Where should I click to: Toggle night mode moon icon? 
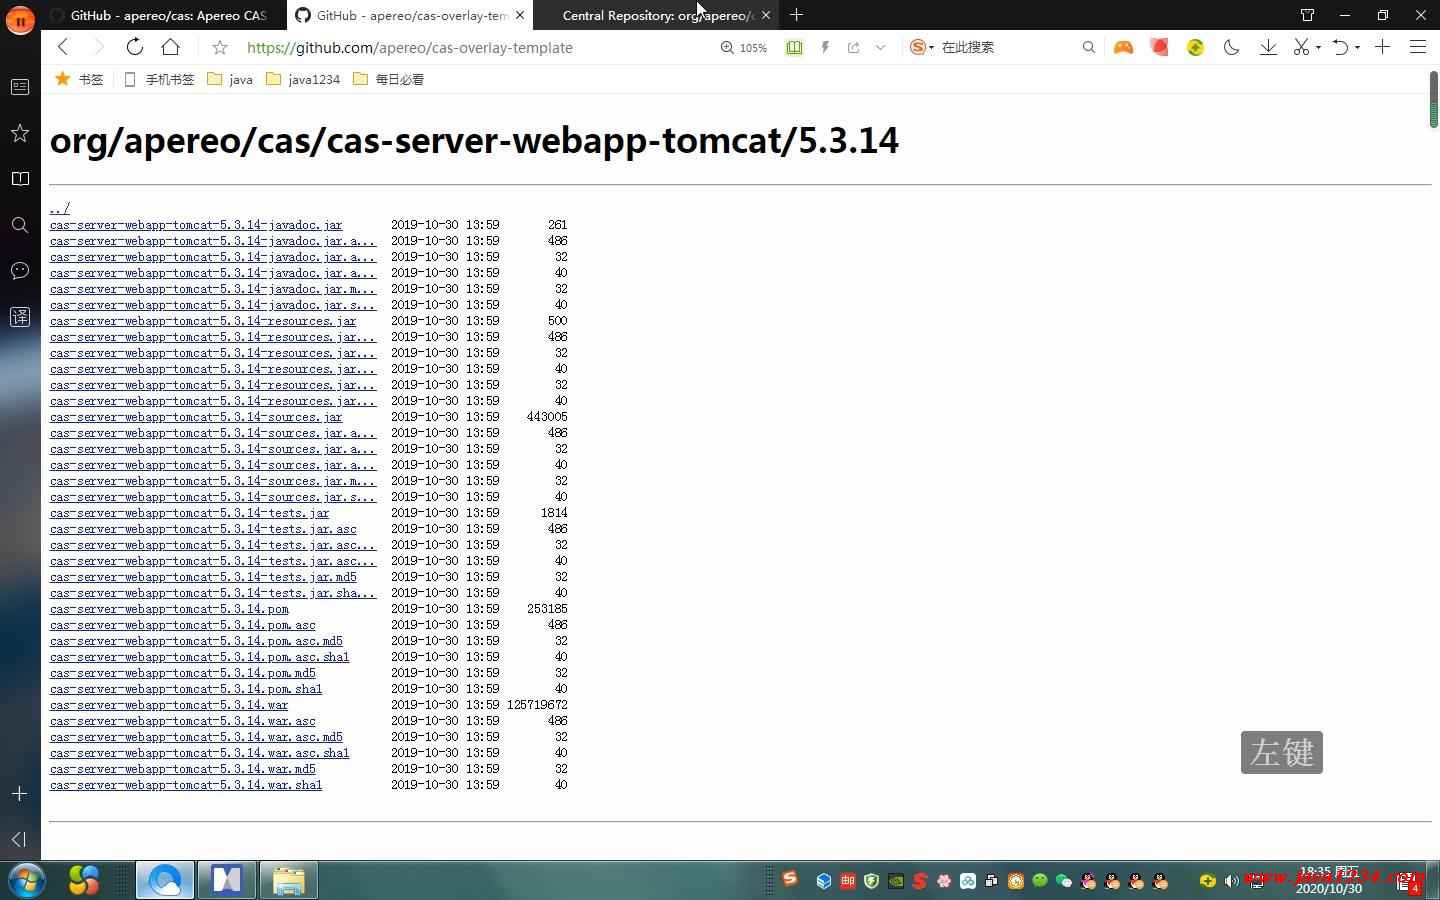(x=1231, y=47)
